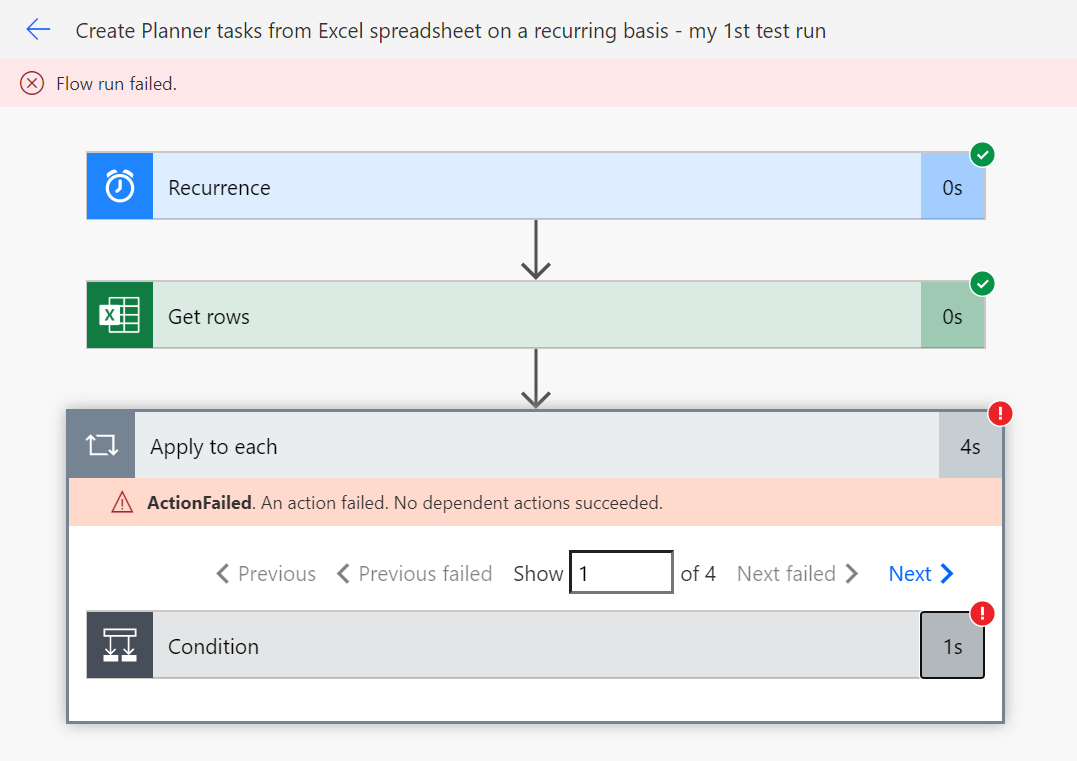Click the Next failed button
Screen dimensions: 1077x761
click(x=797, y=574)
